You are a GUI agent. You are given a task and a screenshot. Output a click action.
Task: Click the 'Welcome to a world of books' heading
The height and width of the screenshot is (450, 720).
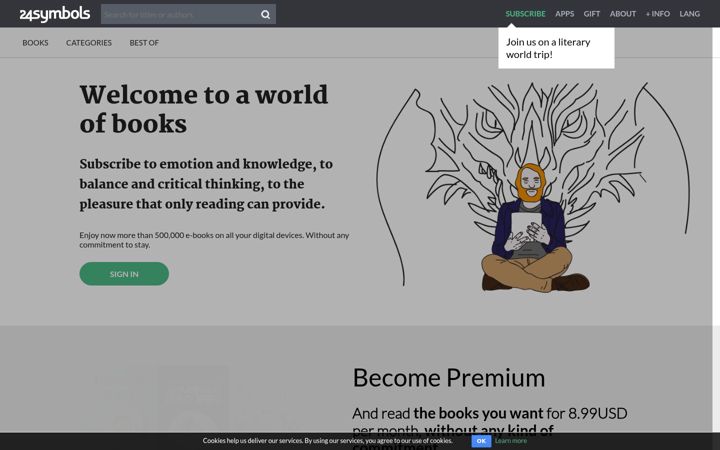[203, 109]
